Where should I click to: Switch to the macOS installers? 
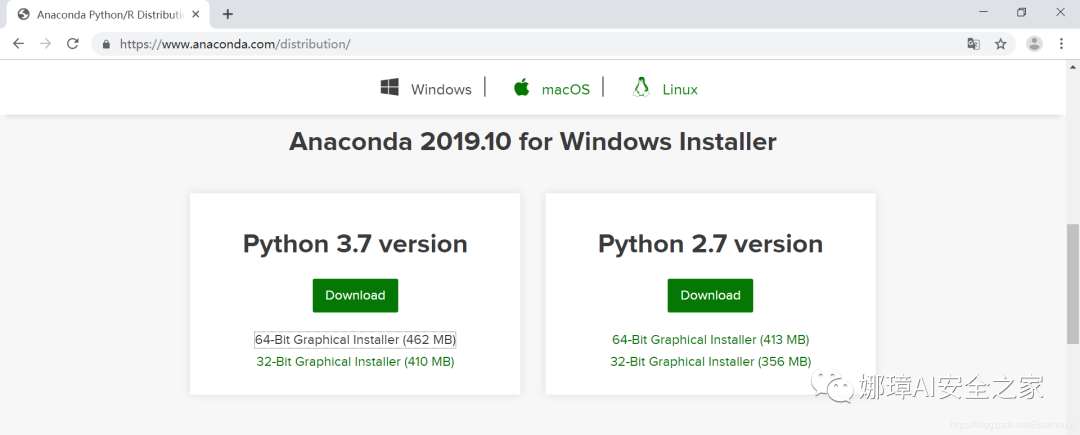pos(565,89)
